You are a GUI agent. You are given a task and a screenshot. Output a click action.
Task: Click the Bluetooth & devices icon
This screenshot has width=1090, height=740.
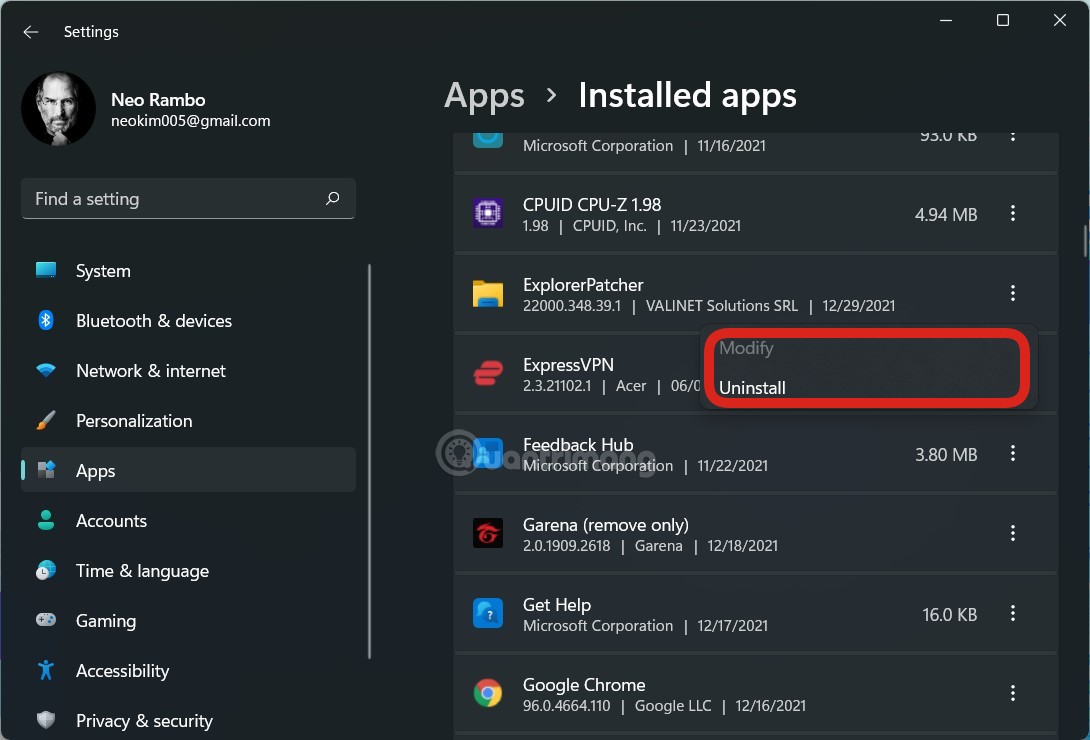point(46,320)
